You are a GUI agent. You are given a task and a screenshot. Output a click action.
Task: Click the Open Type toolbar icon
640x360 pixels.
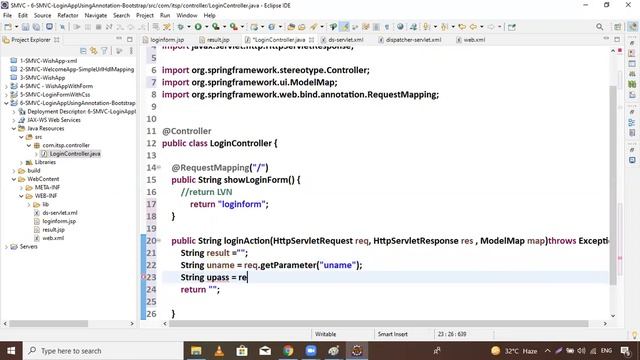pos(291,27)
